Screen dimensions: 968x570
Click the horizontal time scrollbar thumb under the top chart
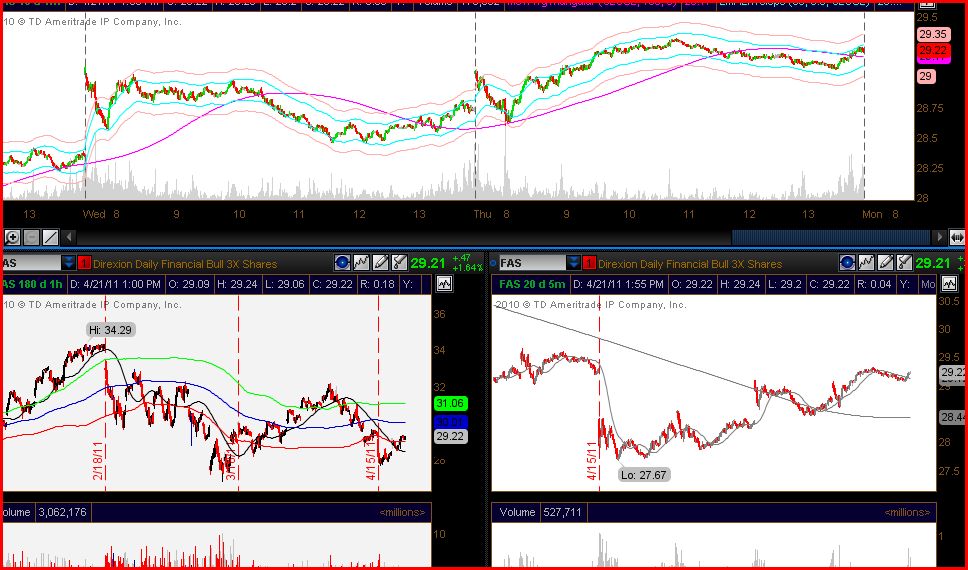[x=831, y=237]
